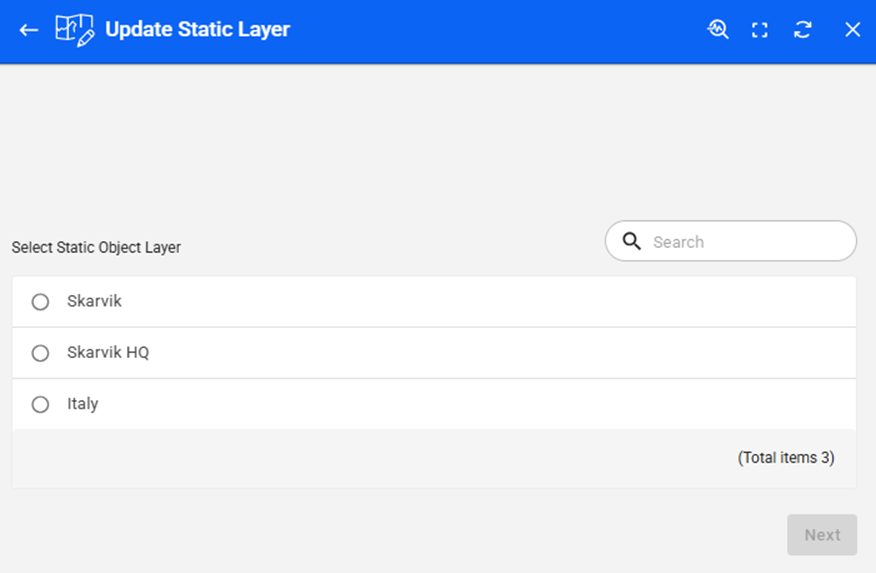Click the Select Static Object Layer label
This screenshot has width=876, height=573.
[96, 247]
